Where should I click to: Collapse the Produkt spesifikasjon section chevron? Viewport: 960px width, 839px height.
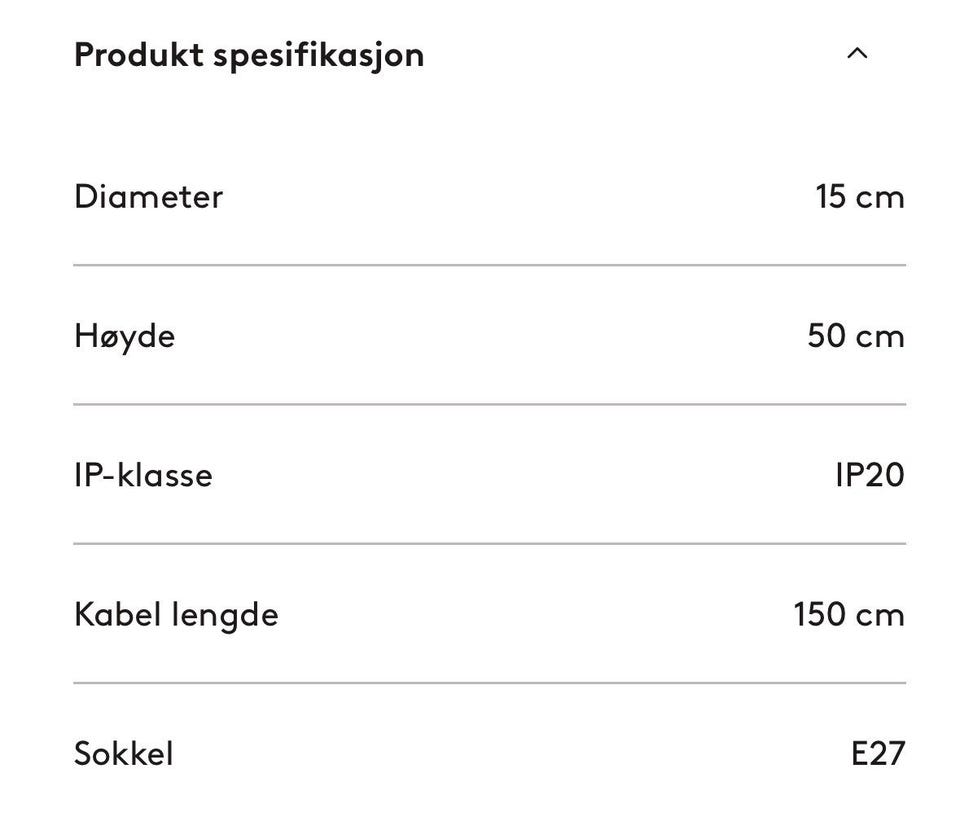[857, 54]
